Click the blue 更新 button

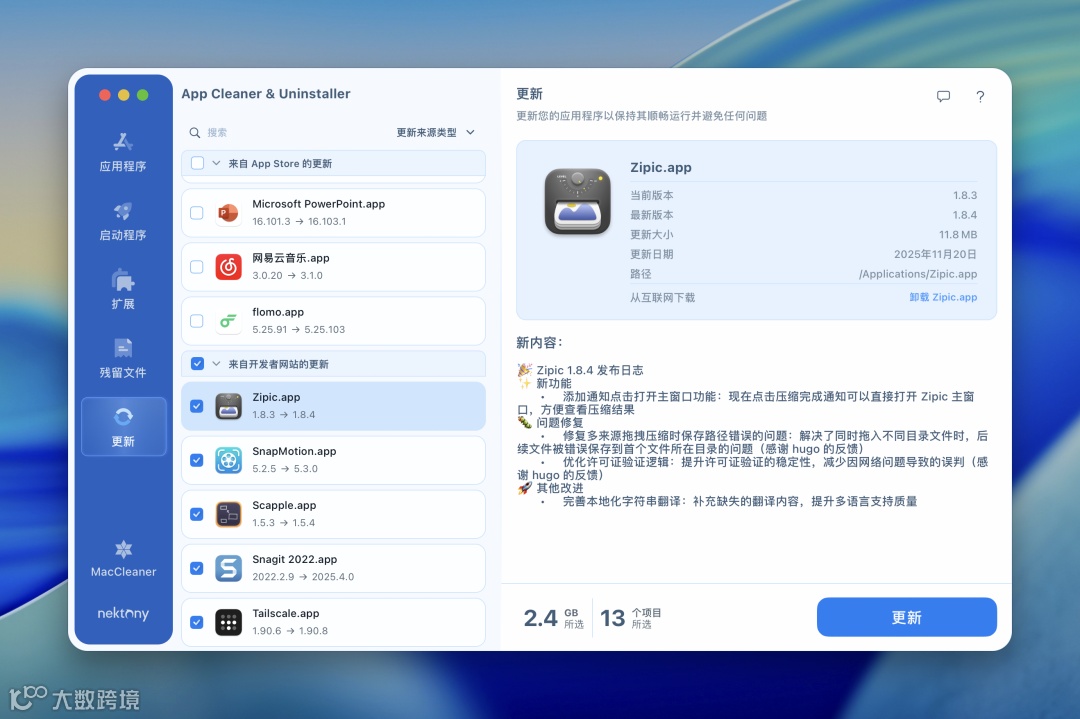click(x=906, y=617)
